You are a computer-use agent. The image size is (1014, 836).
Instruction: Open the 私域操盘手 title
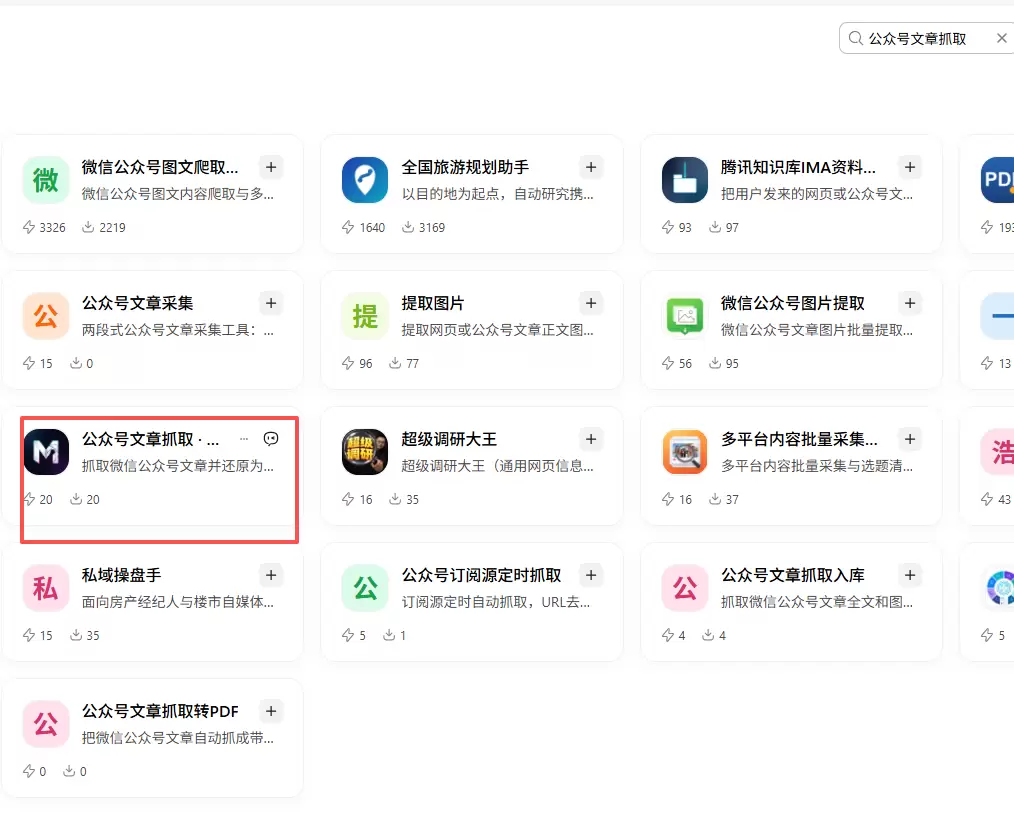122,575
